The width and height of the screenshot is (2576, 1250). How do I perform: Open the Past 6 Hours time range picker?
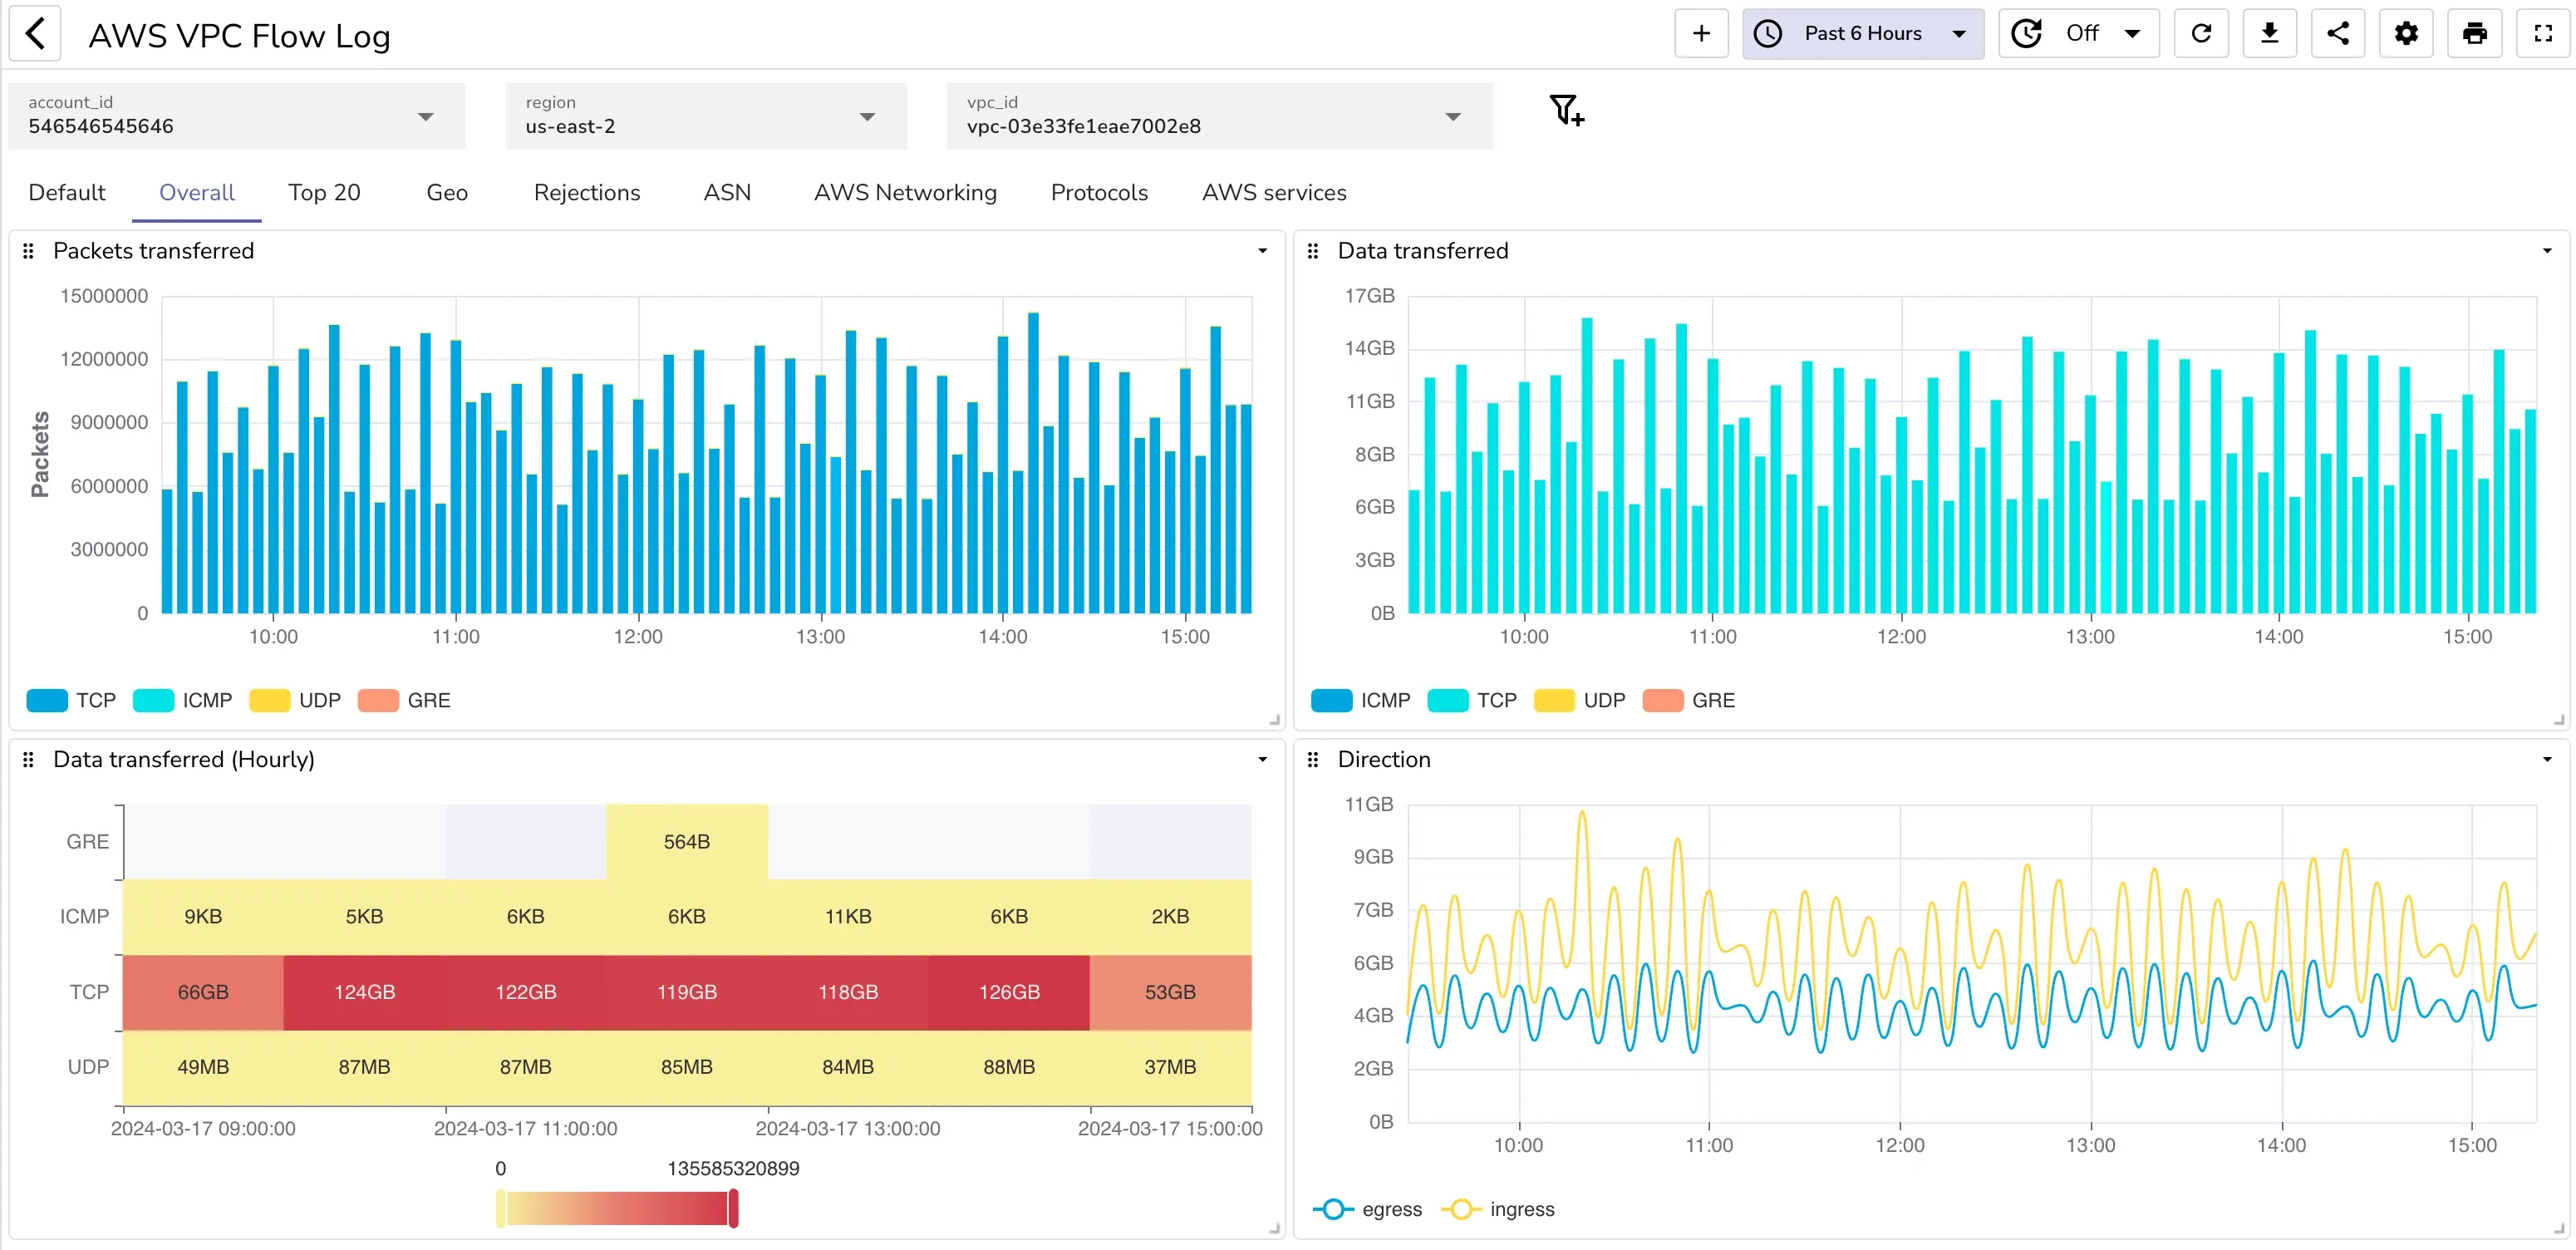(1862, 33)
